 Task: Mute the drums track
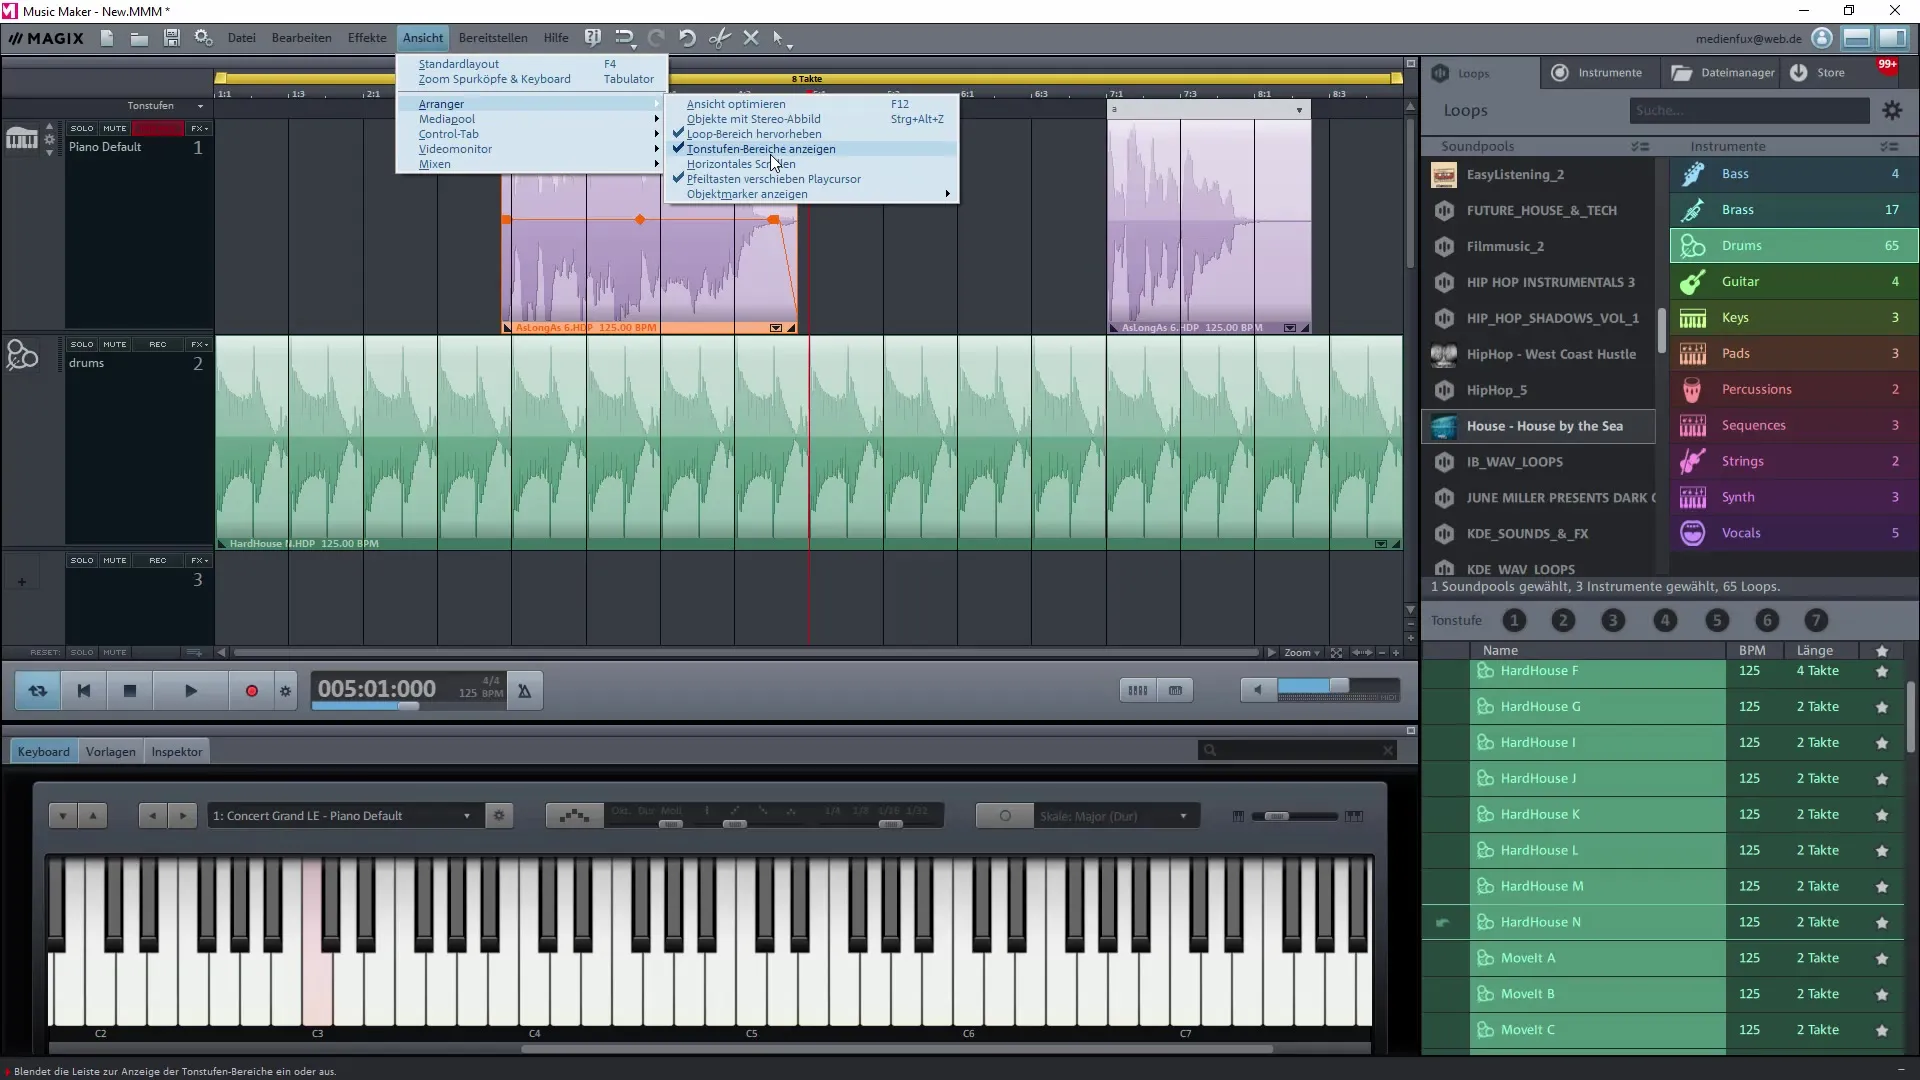click(115, 344)
